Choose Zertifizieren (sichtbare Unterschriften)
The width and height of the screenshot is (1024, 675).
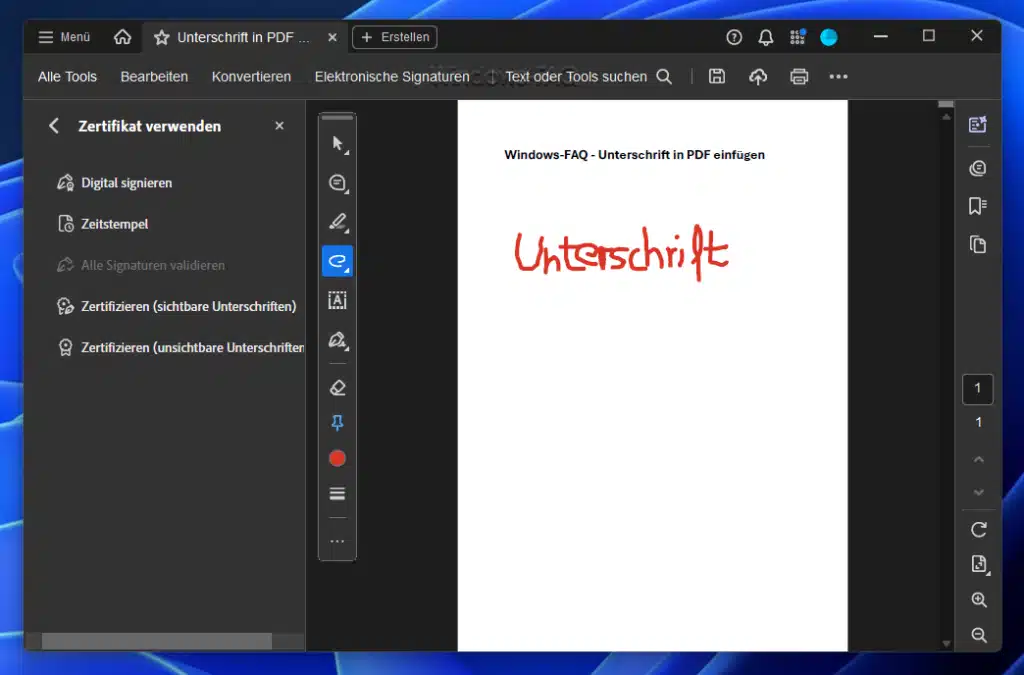(176, 306)
